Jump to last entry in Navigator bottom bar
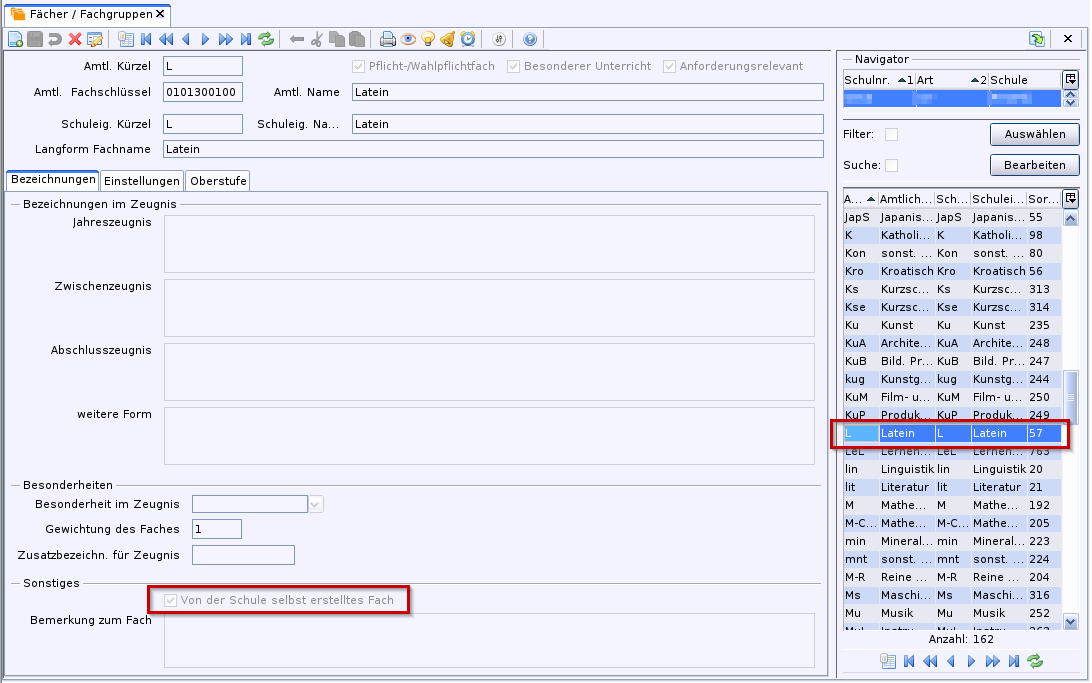 pyautogui.click(x=1014, y=661)
